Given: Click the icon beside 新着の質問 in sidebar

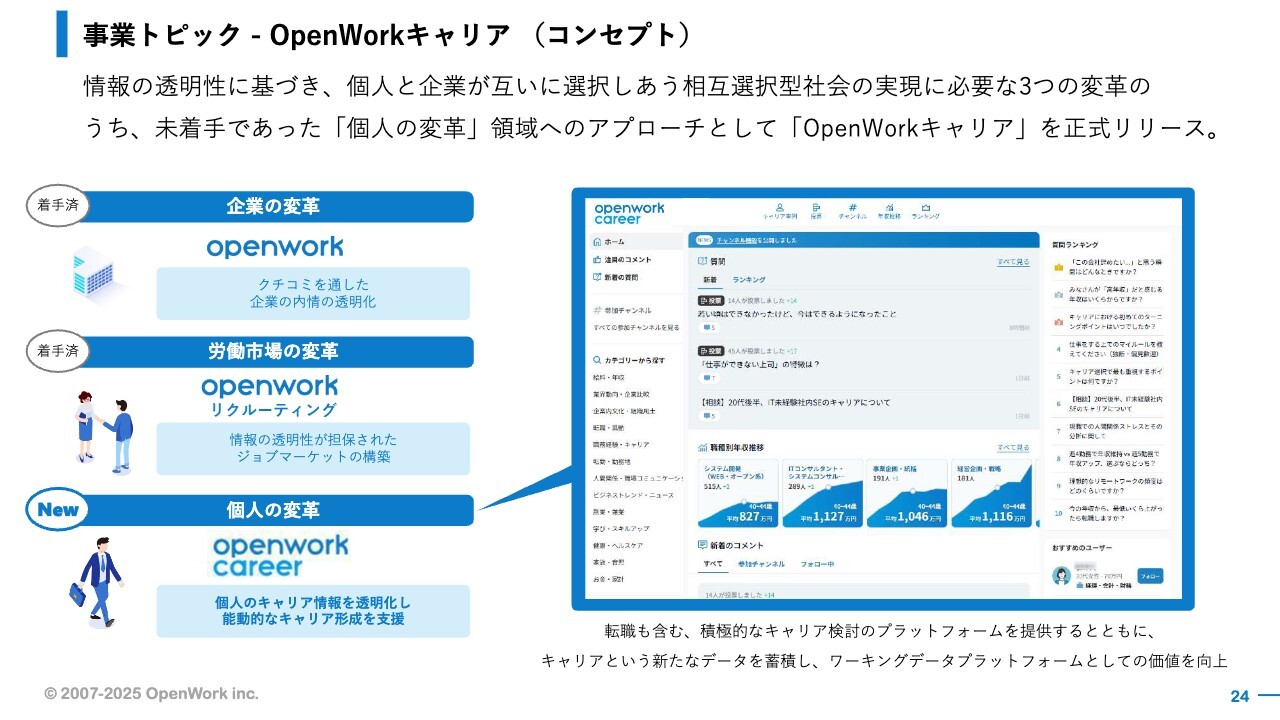Looking at the screenshot, I should (597, 277).
